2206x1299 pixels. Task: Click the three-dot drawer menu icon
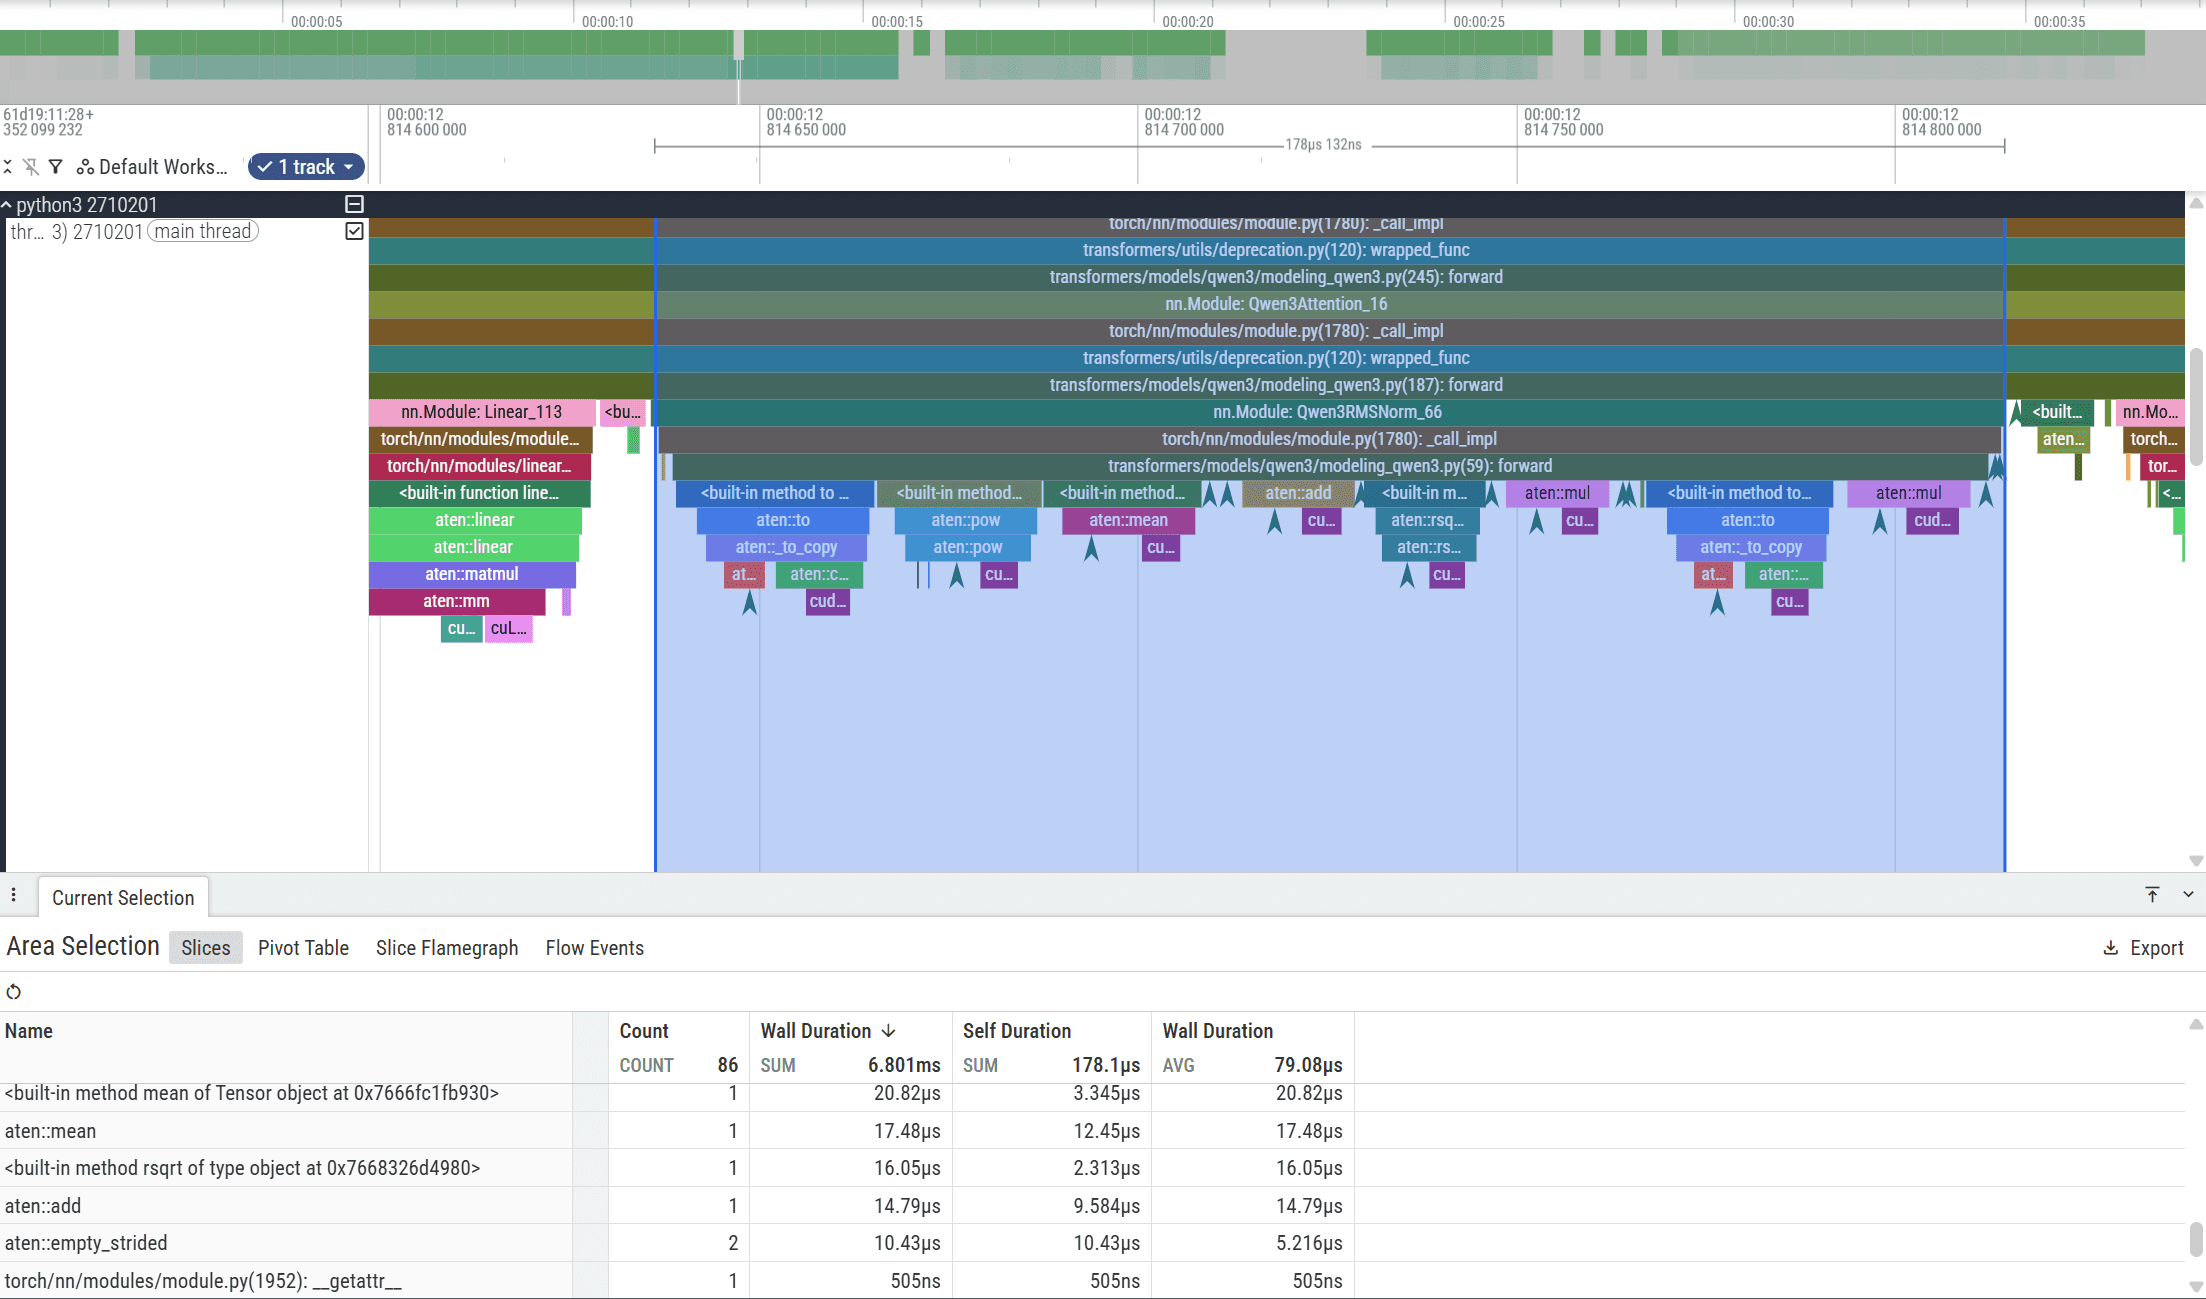(14, 895)
